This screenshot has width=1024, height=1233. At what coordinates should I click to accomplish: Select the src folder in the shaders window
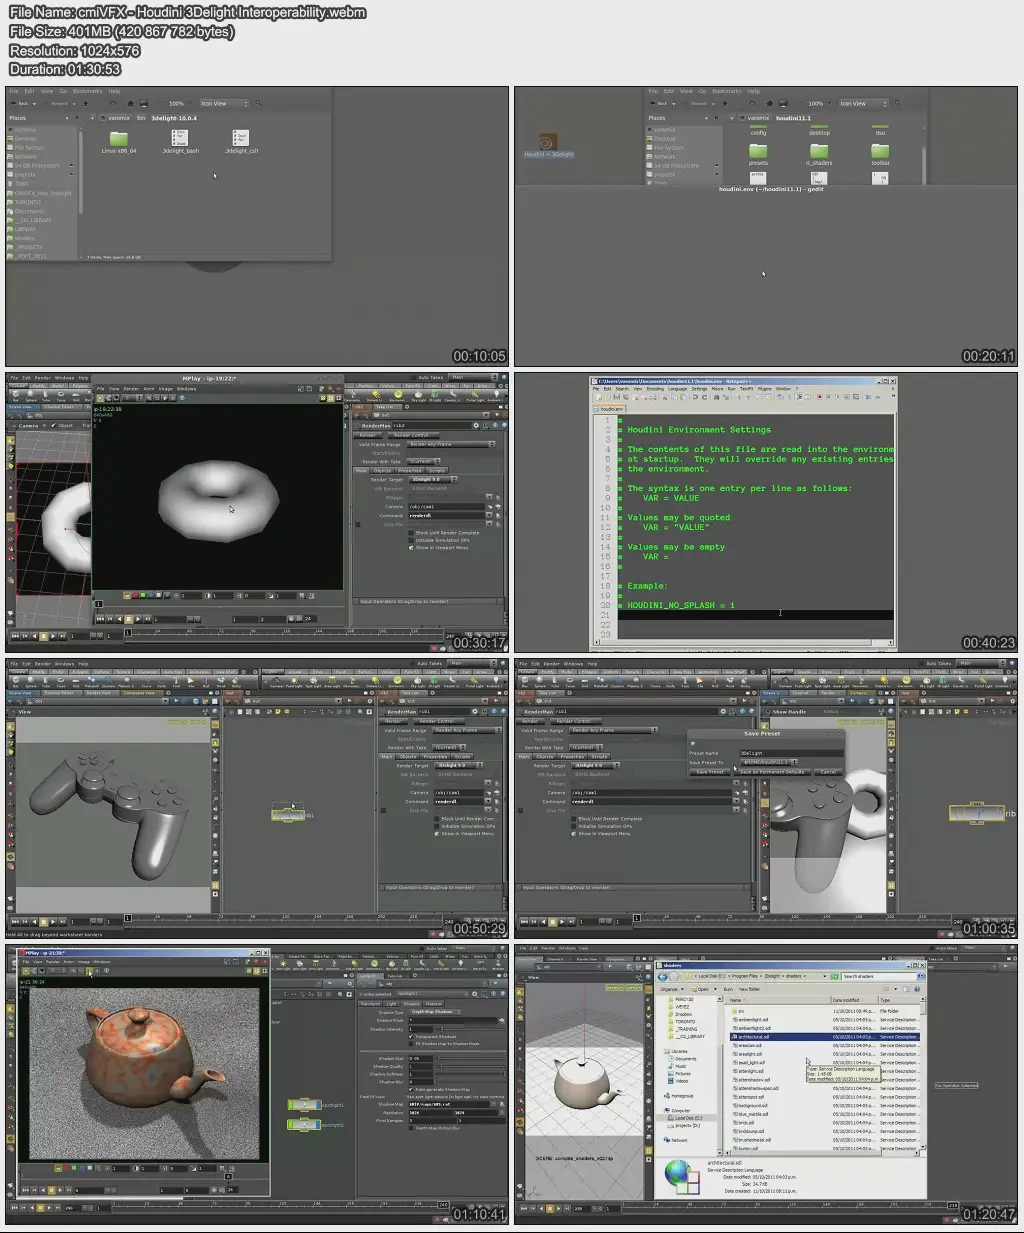[x=740, y=1011]
